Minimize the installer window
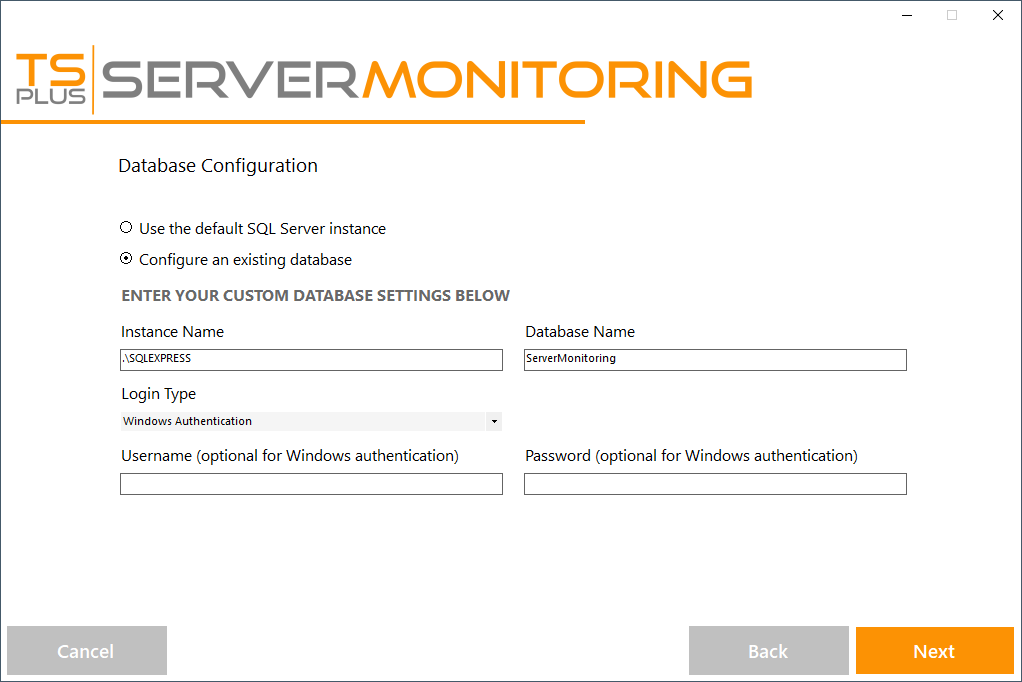 [906, 15]
